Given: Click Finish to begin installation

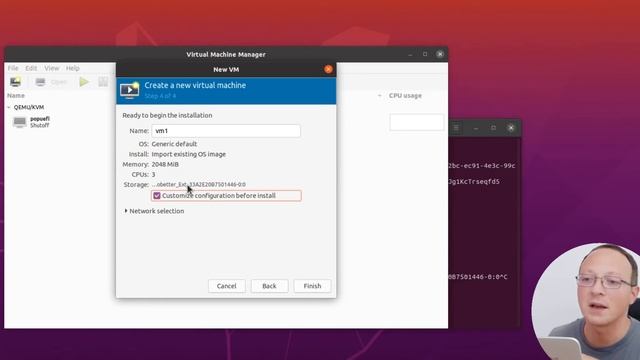Looking at the screenshot, I should pyautogui.click(x=312, y=286).
